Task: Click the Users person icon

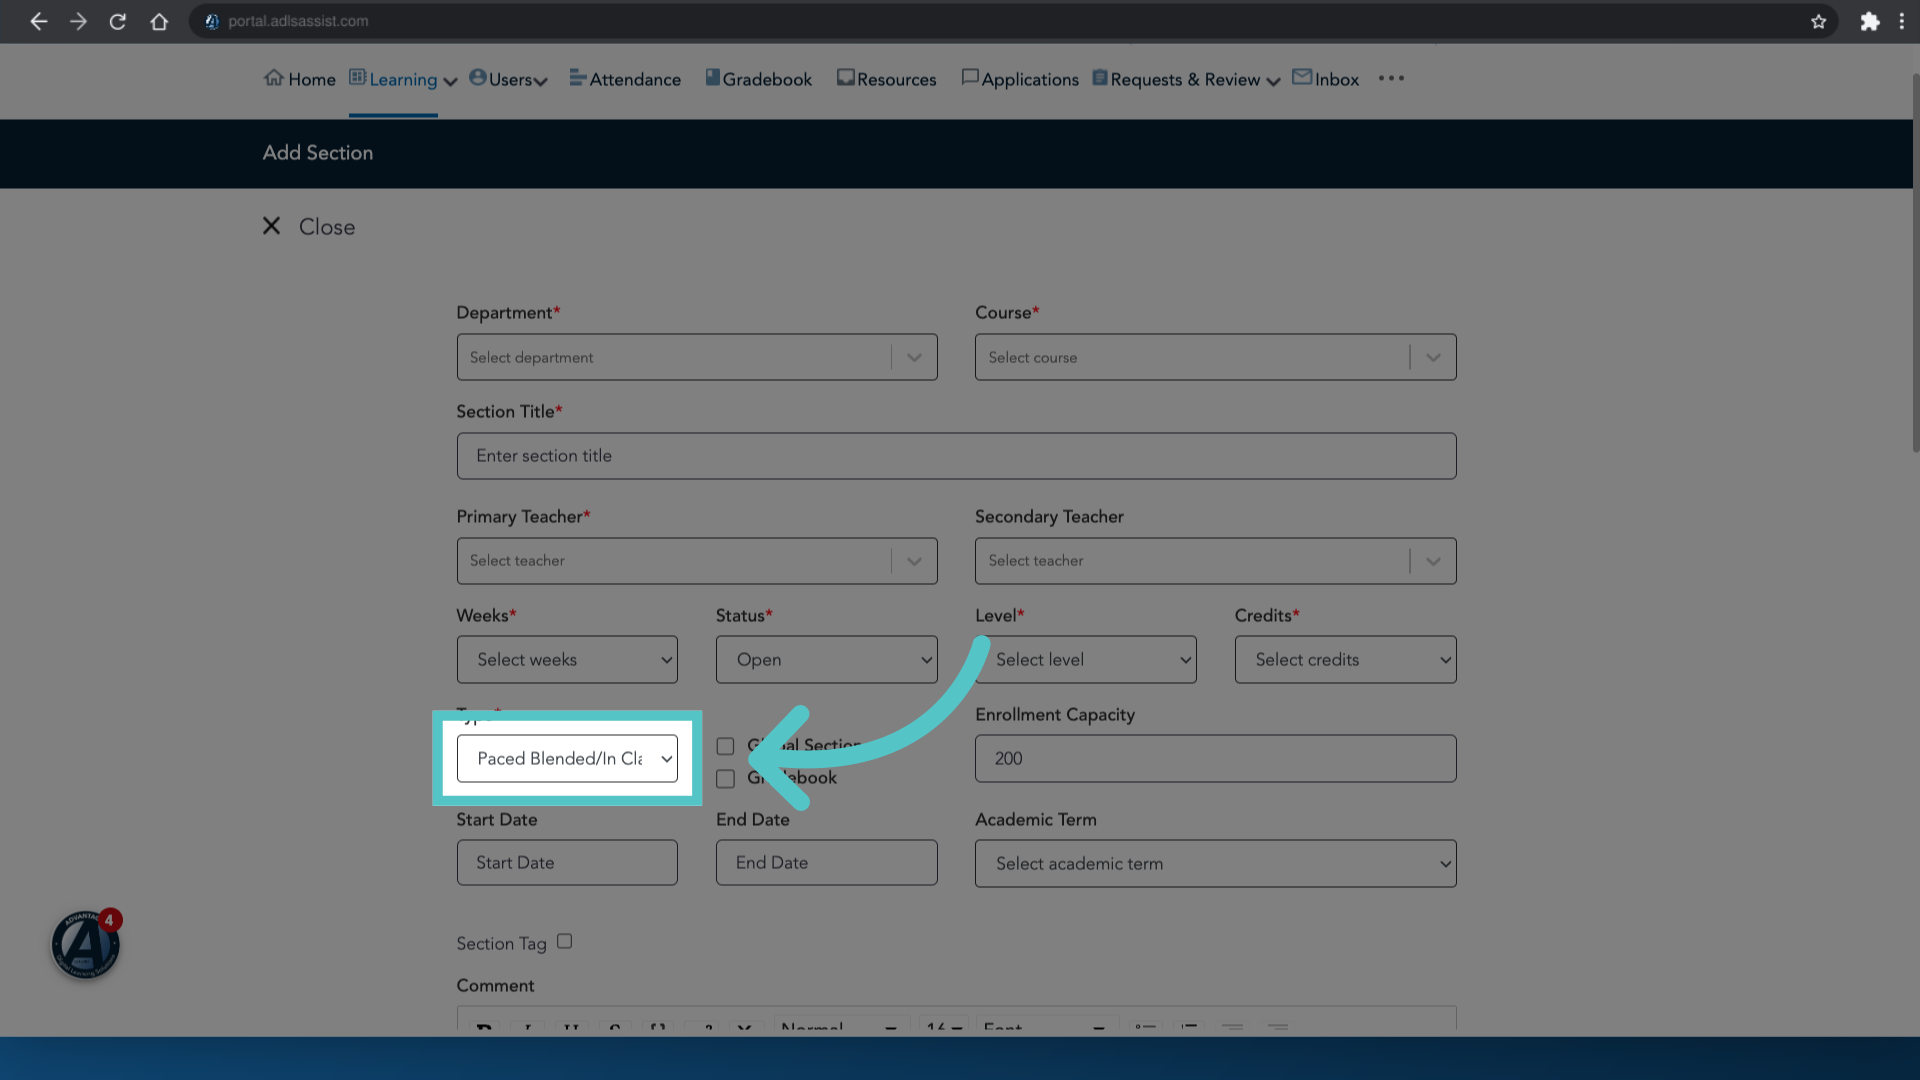Action: tap(477, 77)
